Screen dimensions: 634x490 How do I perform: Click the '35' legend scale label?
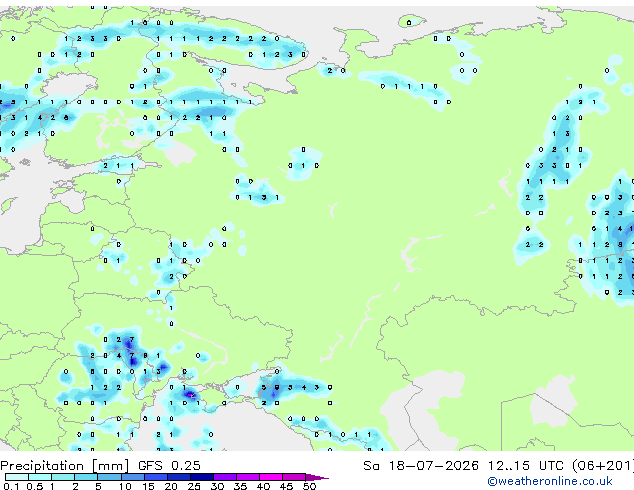(x=240, y=486)
